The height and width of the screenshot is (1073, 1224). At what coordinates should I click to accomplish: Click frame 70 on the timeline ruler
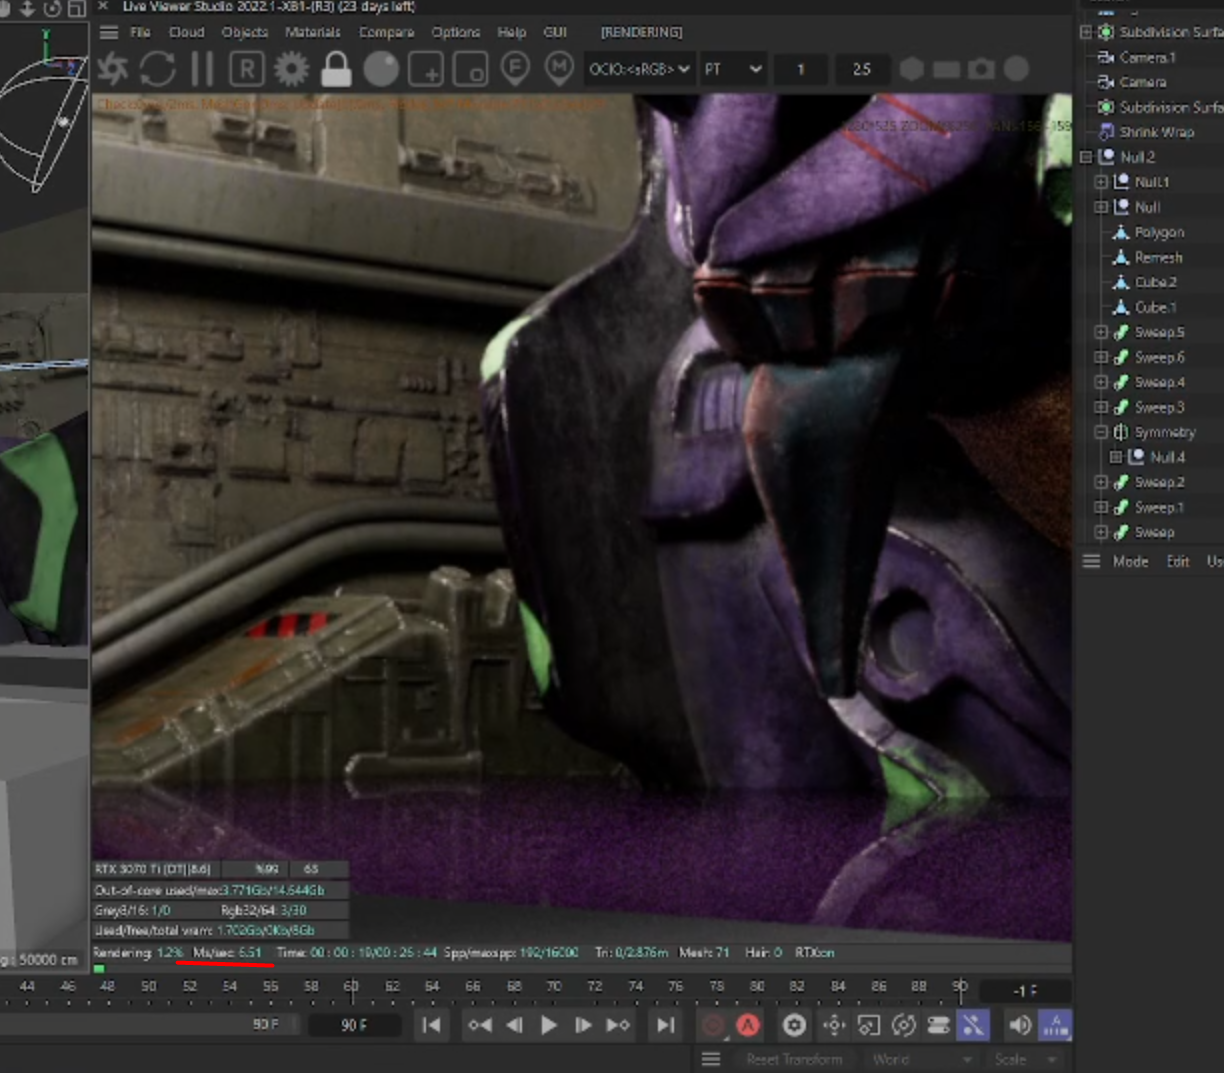[553, 986]
